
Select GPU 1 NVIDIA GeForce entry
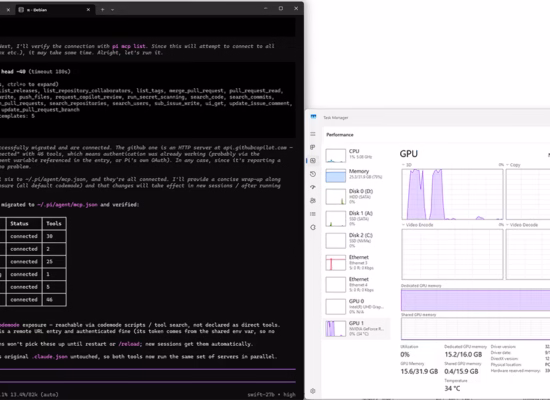point(357,329)
